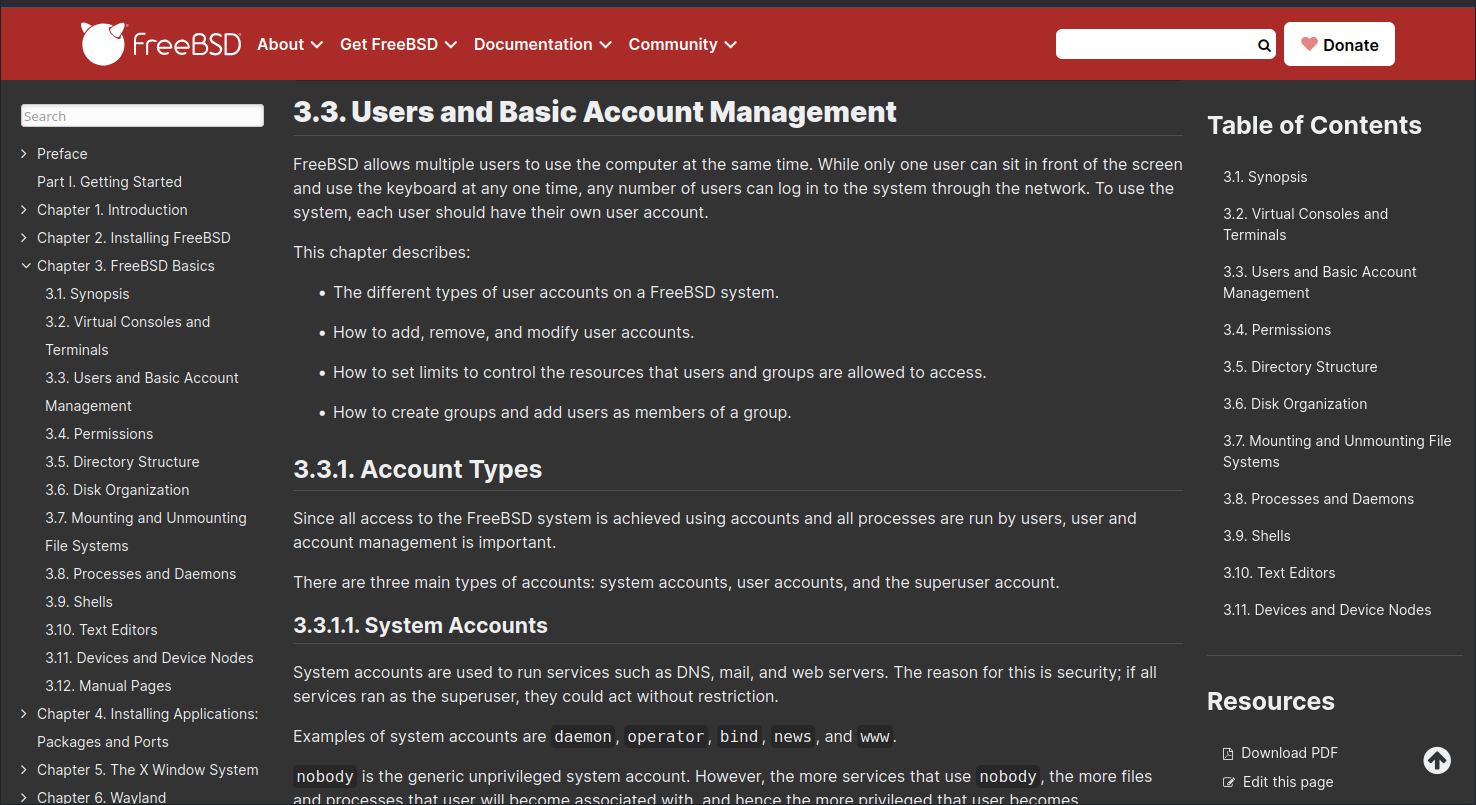Screen dimensions: 1476x805
Task: Go to 3.10. Text Editors in Table of Contents
Action: [x=1279, y=573]
